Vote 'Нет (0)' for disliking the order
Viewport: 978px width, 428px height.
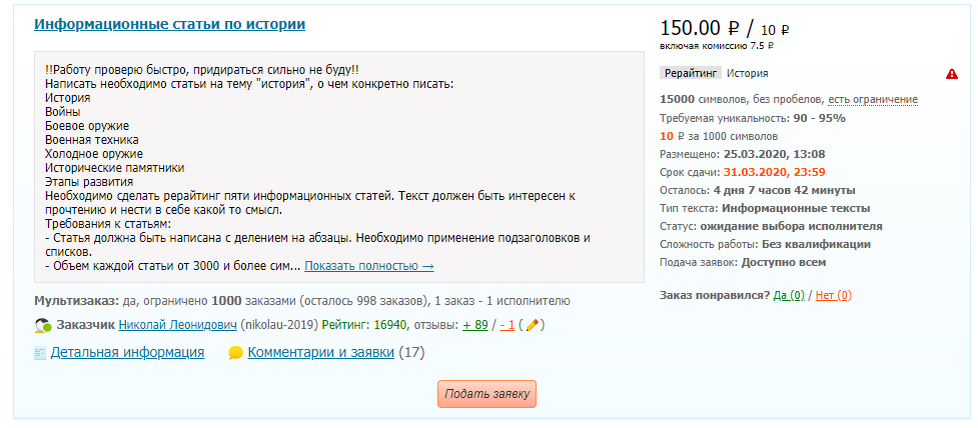point(834,295)
